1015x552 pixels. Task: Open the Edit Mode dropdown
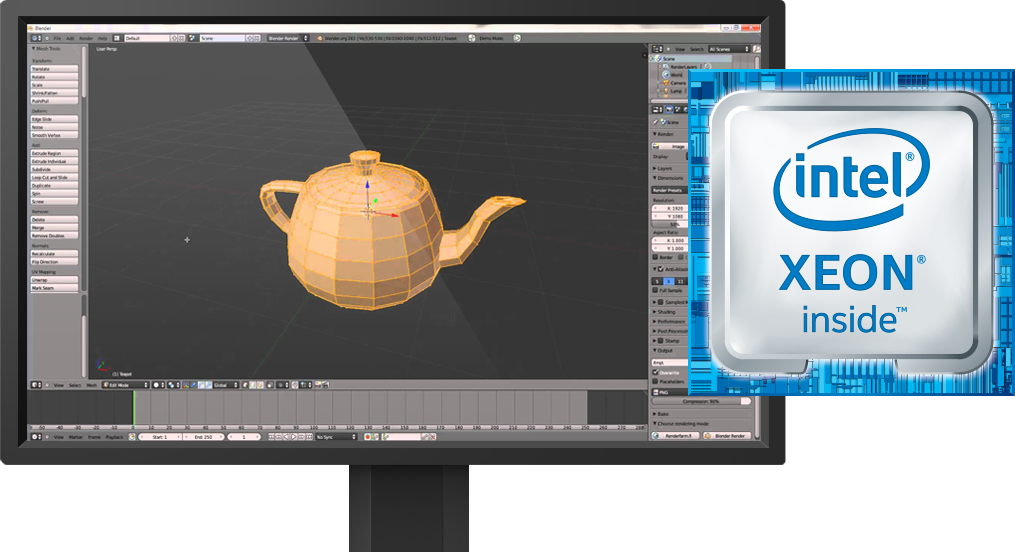click(x=126, y=385)
